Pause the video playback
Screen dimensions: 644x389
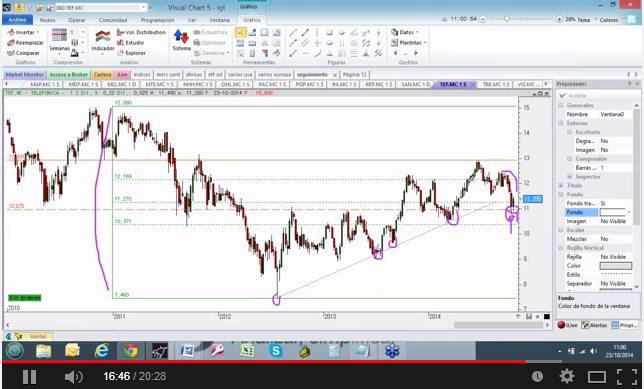click(x=29, y=376)
